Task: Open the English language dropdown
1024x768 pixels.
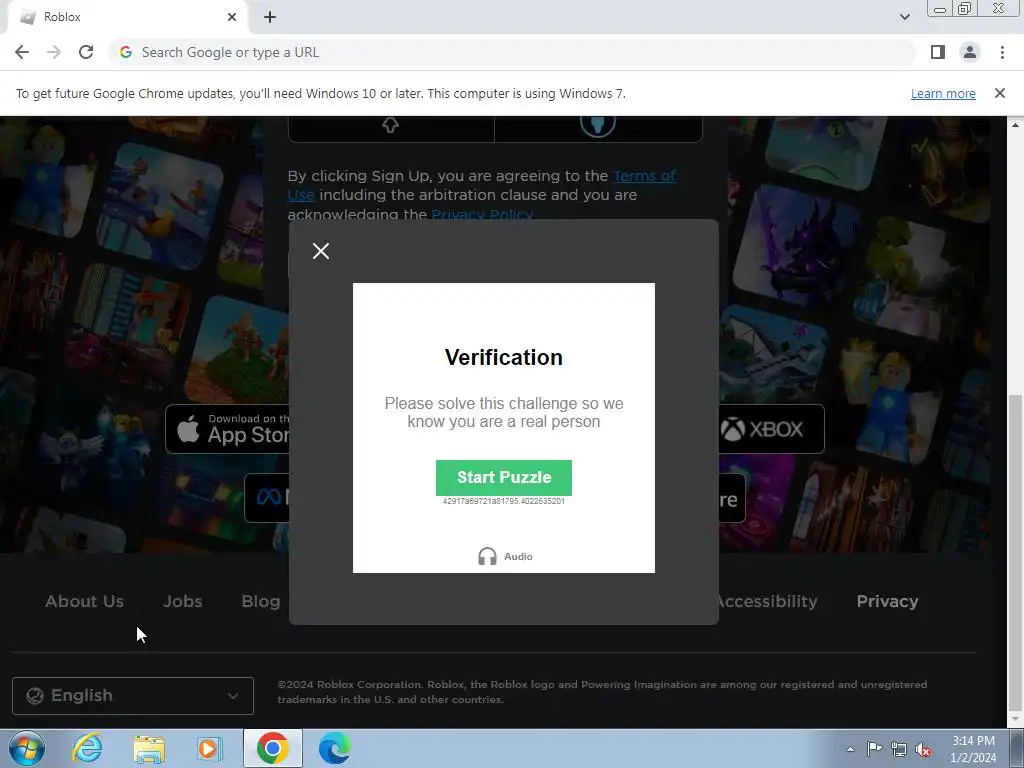Action: 133,696
